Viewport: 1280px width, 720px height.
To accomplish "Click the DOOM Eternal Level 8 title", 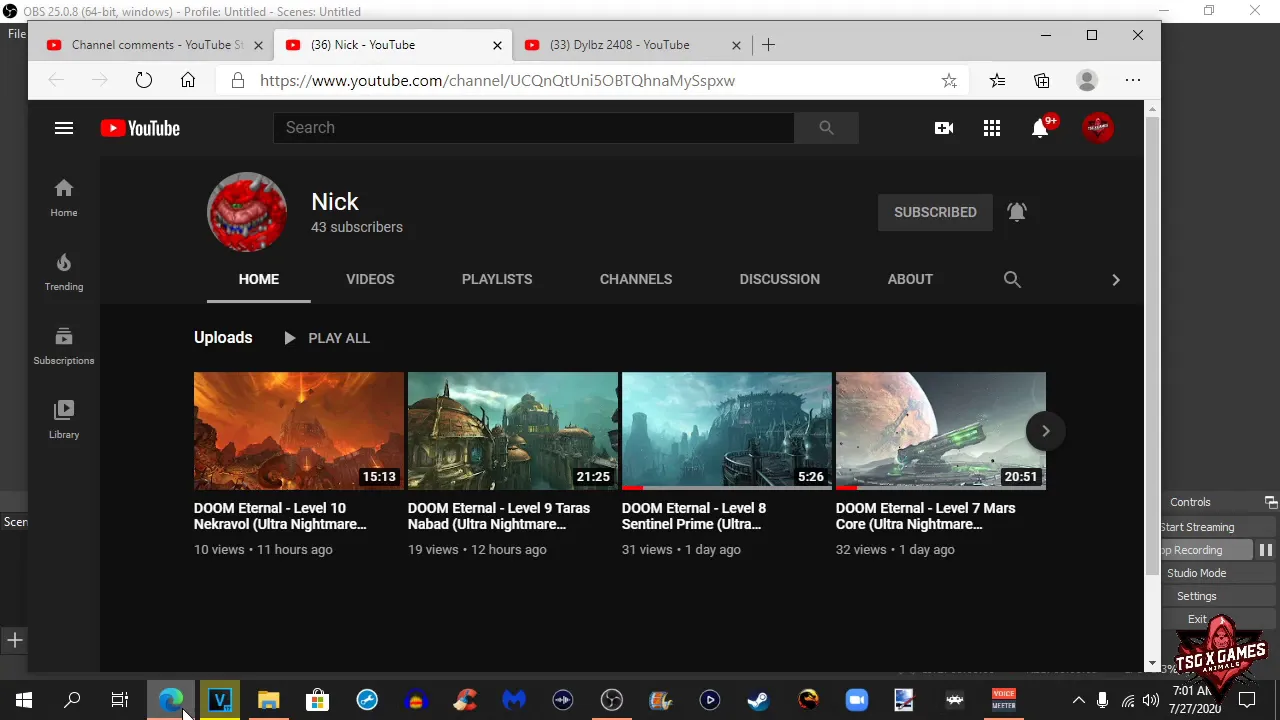I will click(x=694, y=516).
